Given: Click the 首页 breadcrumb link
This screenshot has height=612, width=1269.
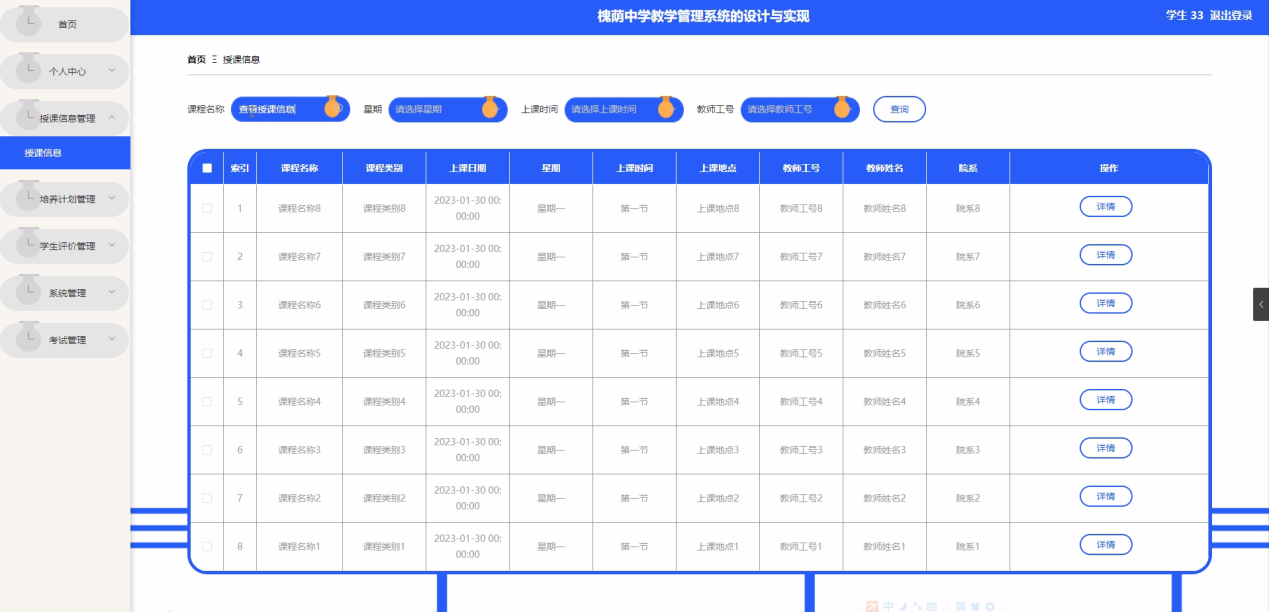Looking at the screenshot, I should click(x=196, y=60).
